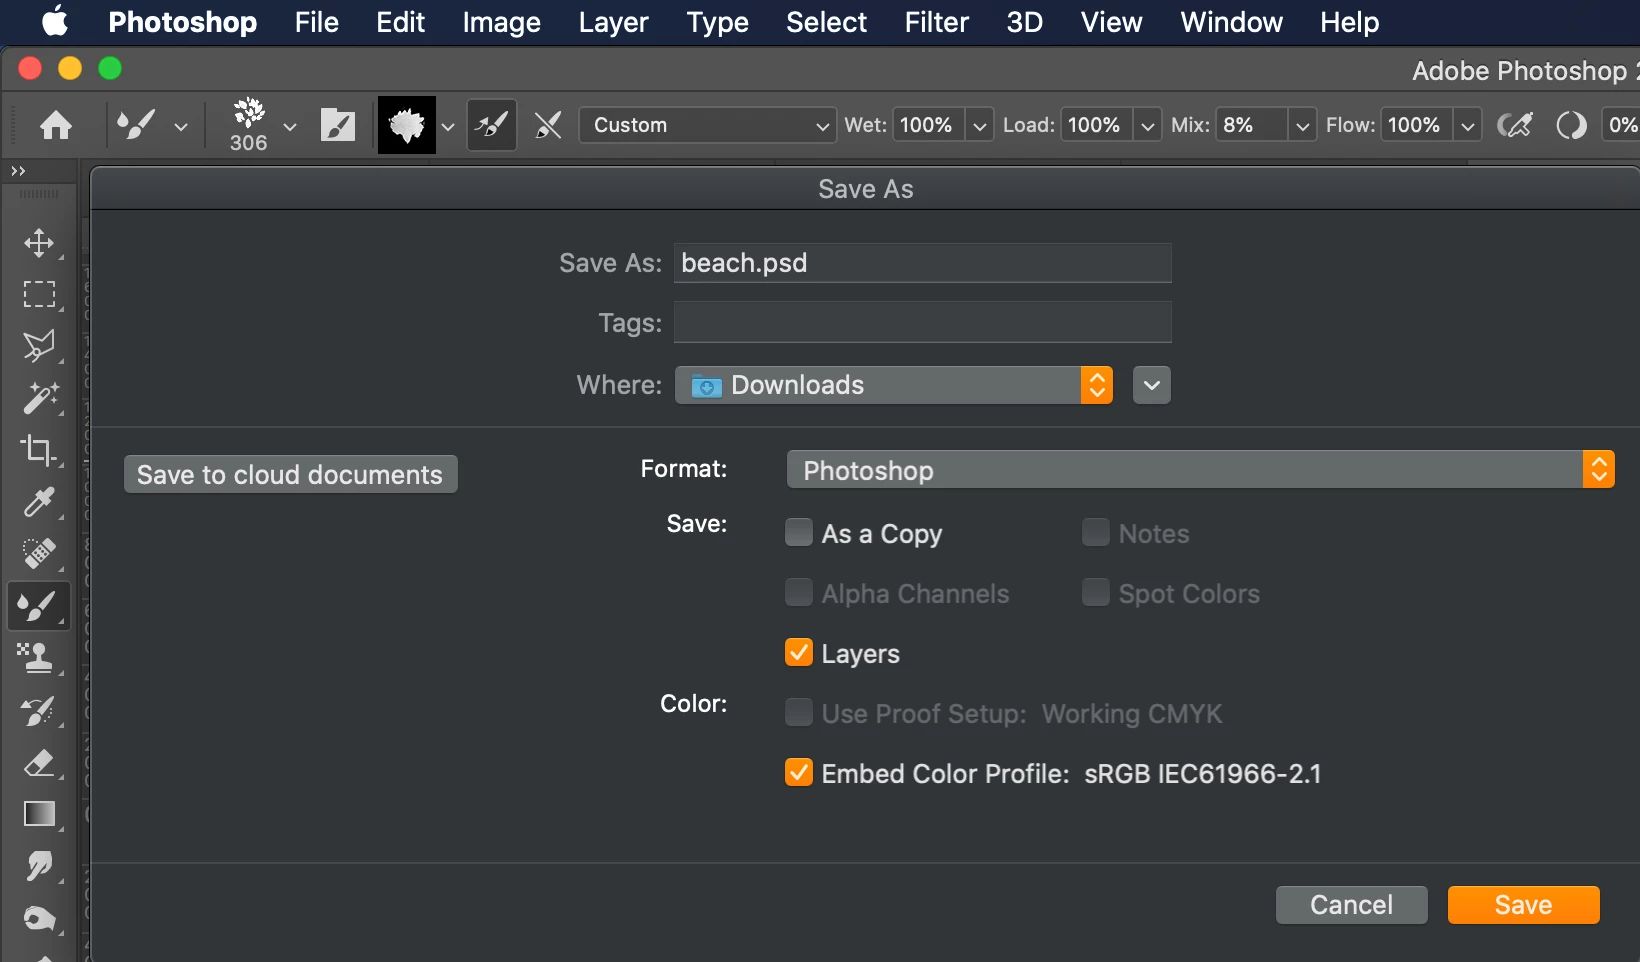Image resolution: width=1640 pixels, height=962 pixels.
Task: Open the Layer menu
Action: coord(613,22)
